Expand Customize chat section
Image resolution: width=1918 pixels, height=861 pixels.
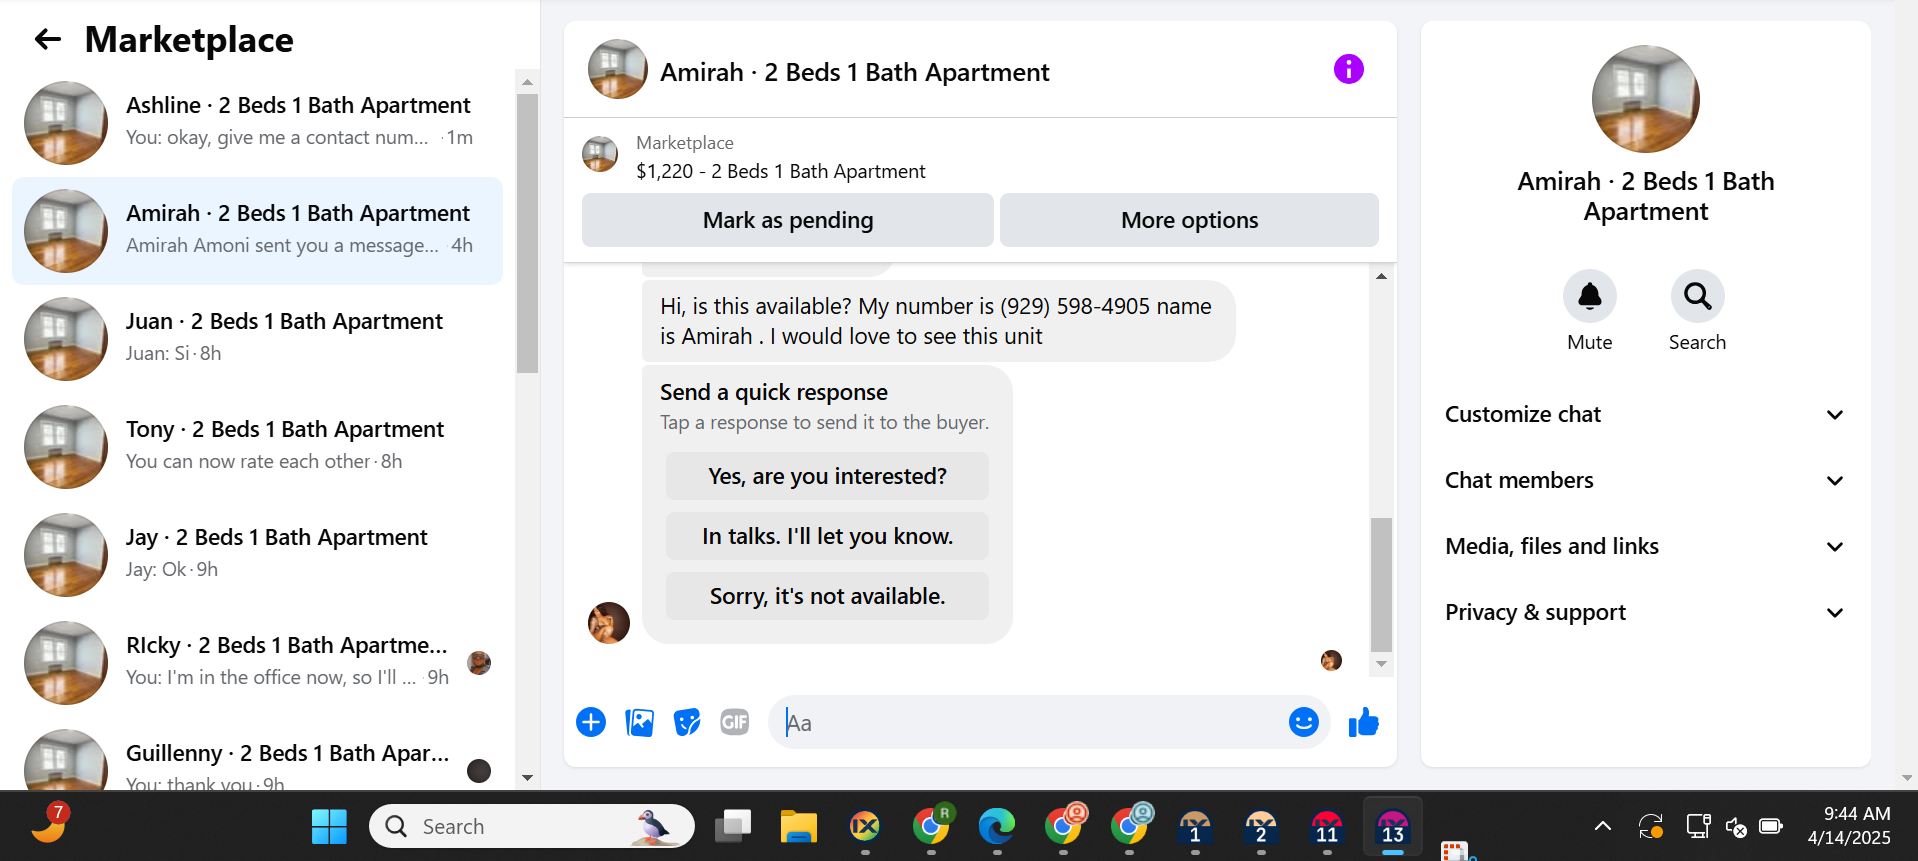click(1645, 414)
